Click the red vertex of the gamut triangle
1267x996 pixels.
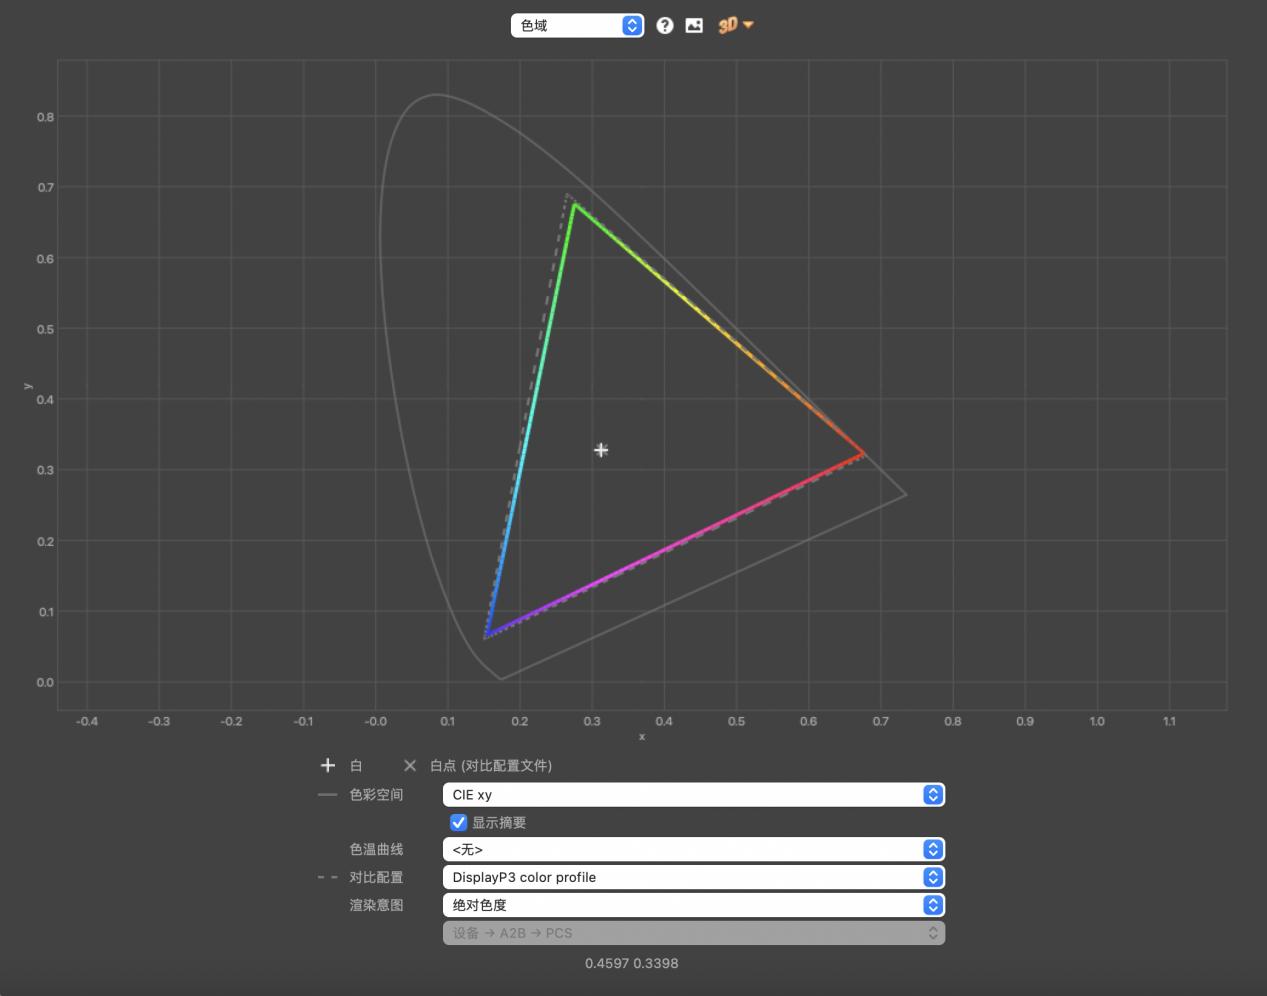coord(863,455)
